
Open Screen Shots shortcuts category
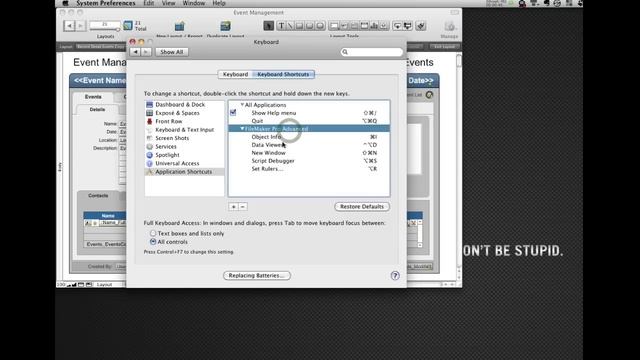point(184,138)
